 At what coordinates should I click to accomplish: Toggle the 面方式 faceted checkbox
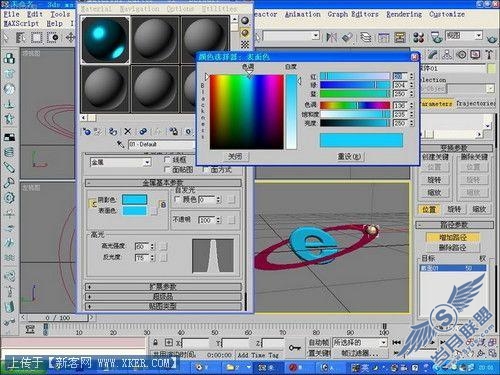coord(206,170)
